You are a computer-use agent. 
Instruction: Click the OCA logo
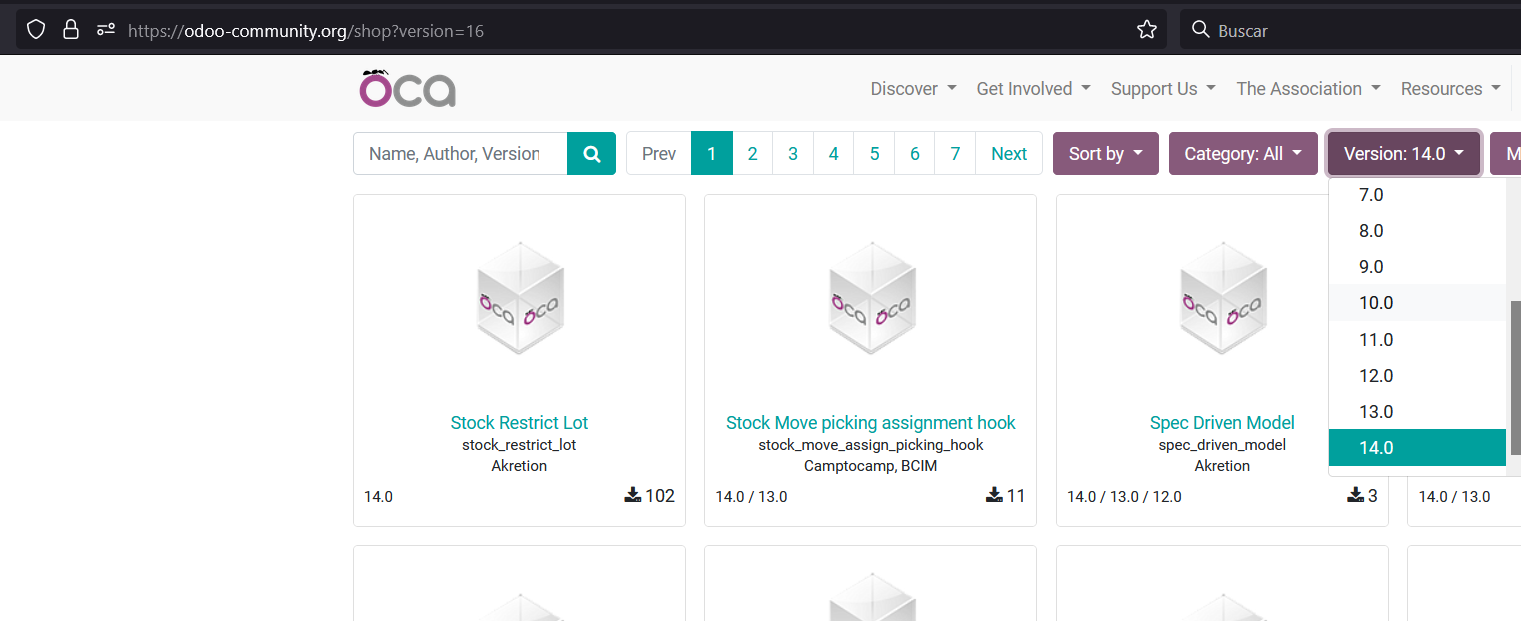[408, 88]
